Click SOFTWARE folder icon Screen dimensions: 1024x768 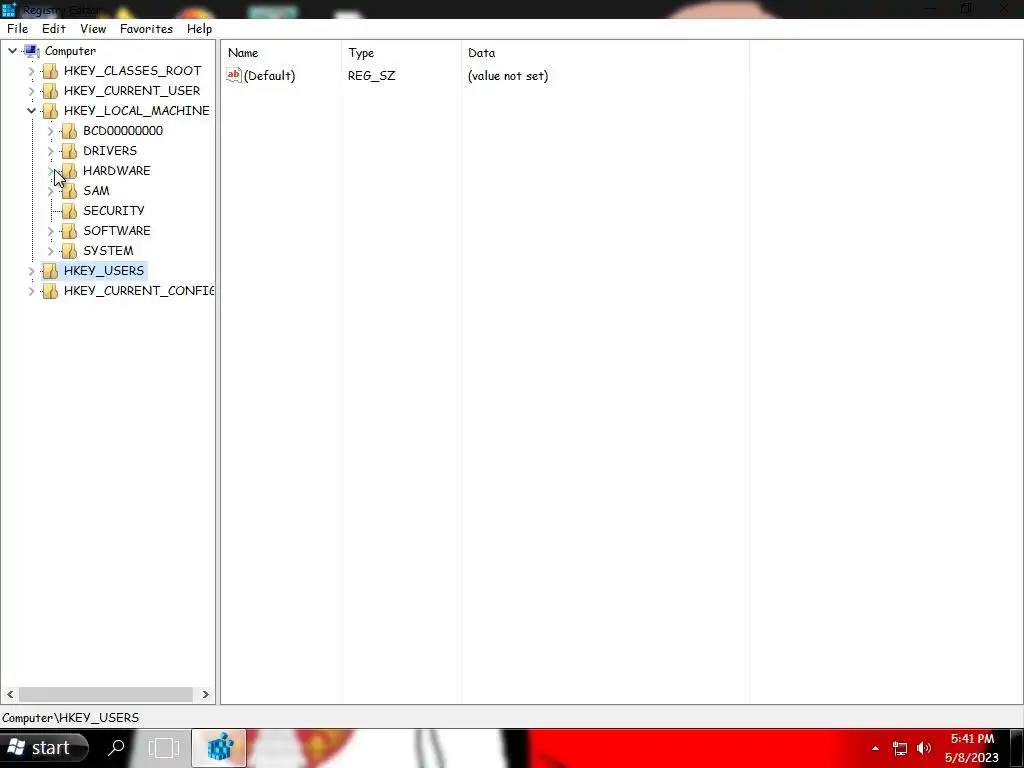coord(69,231)
